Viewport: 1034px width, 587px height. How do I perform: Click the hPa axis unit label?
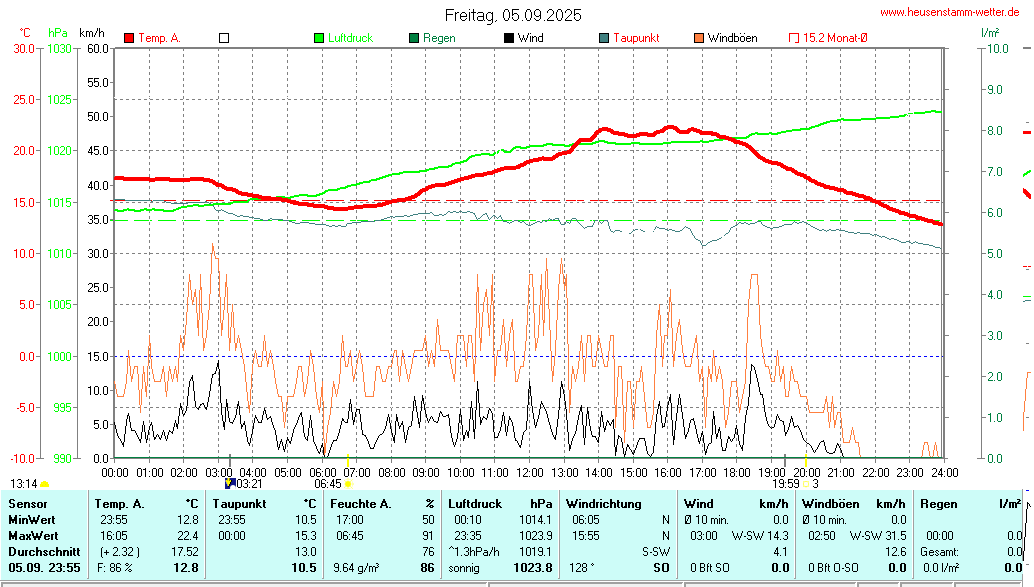[x=57, y=33]
